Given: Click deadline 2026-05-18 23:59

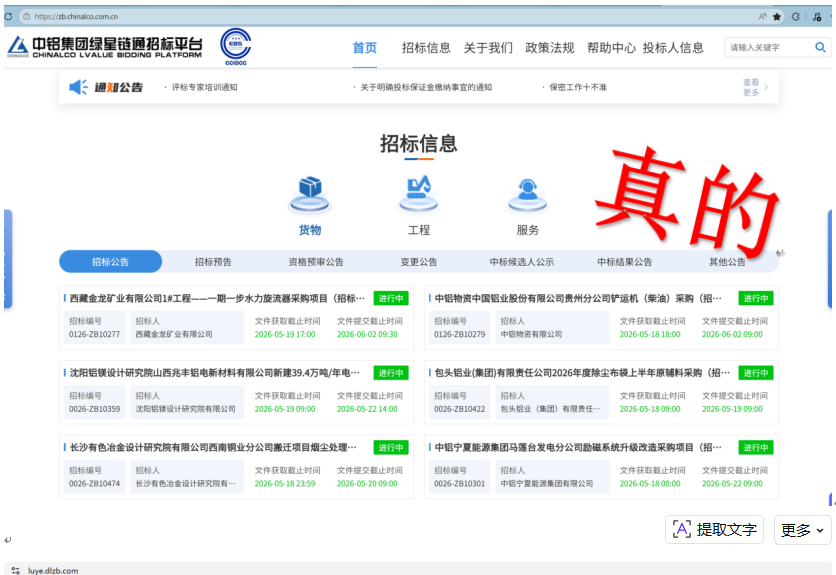Looking at the screenshot, I should coord(285,484).
